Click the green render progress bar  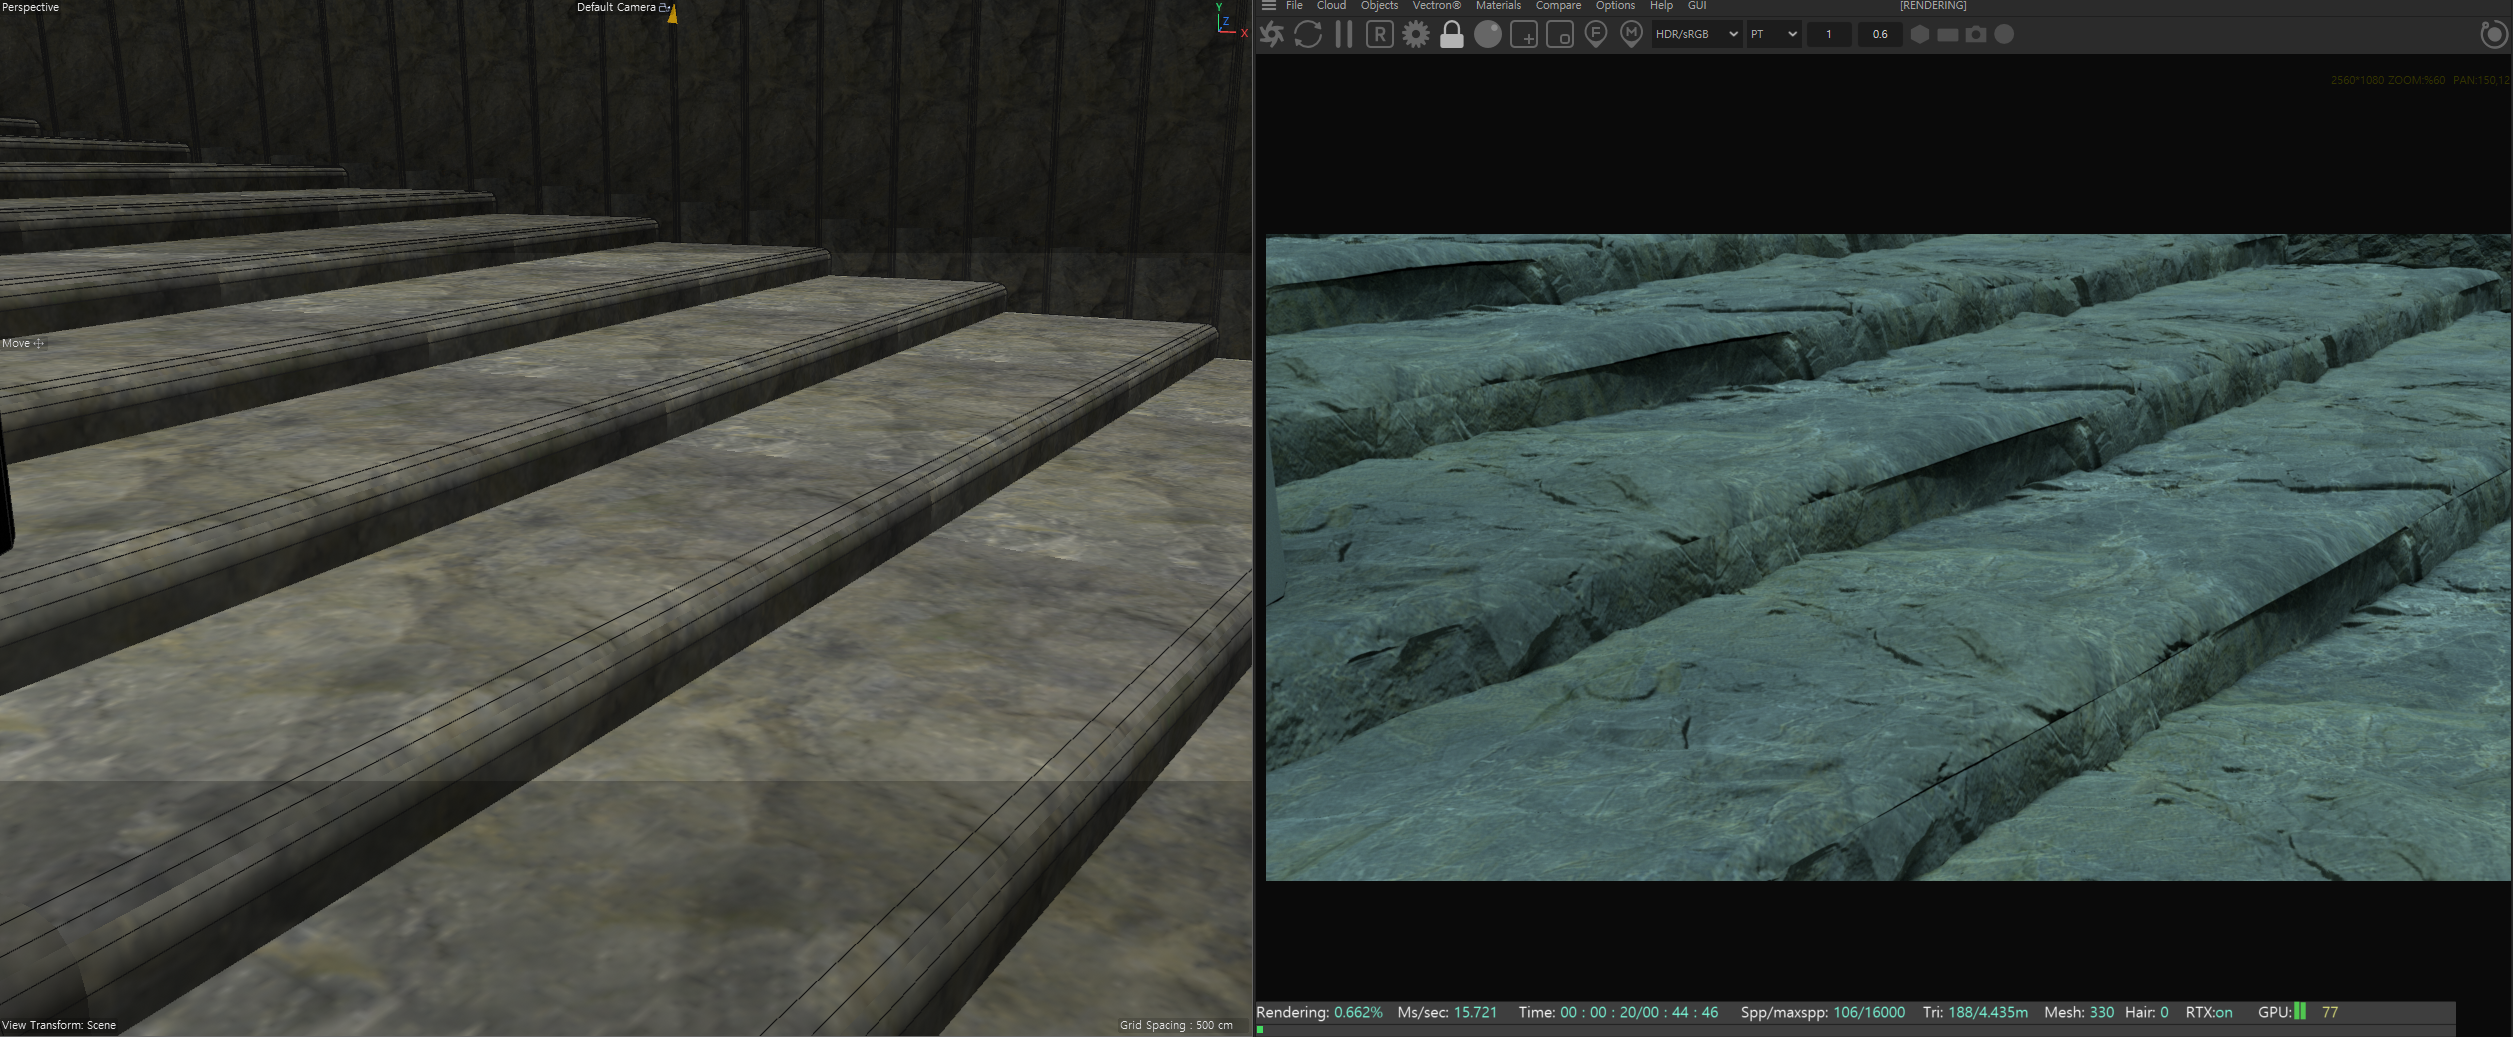coord(1260,1029)
